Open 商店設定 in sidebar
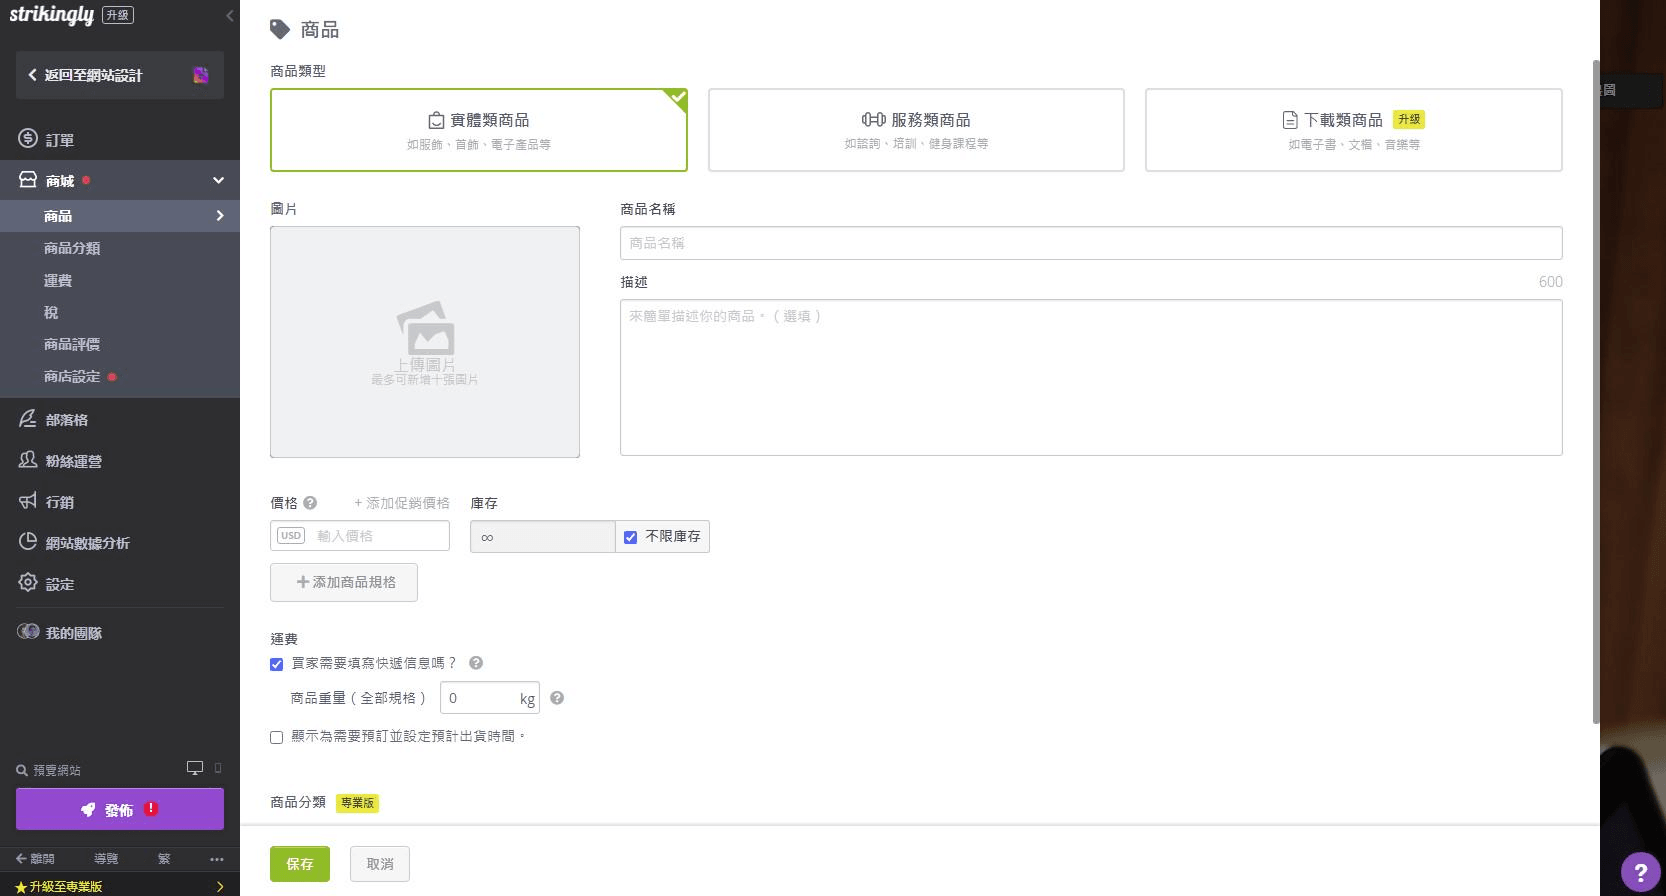This screenshot has width=1666, height=896. pos(72,377)
